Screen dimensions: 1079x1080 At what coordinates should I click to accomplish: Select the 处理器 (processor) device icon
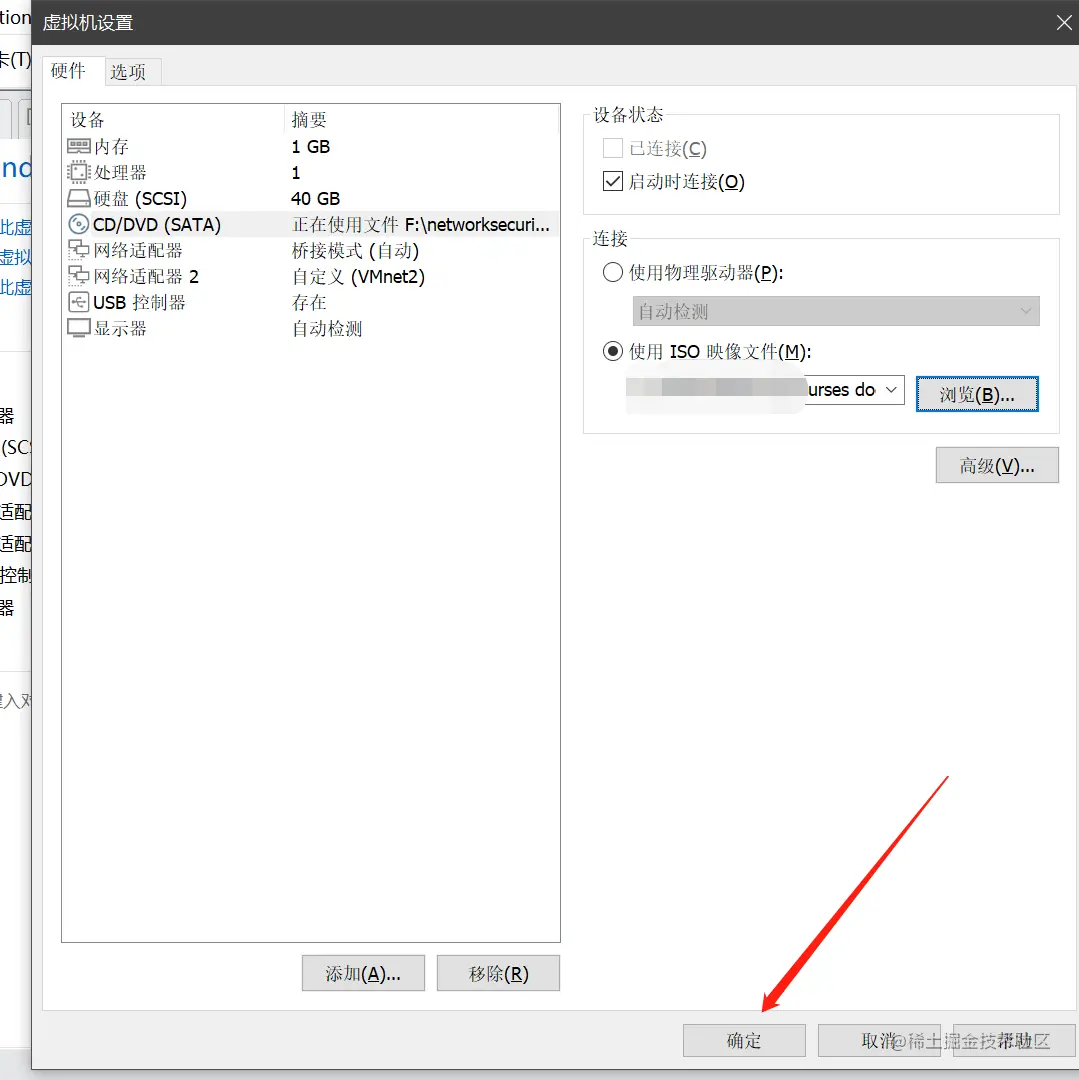[x=78, y=172]
